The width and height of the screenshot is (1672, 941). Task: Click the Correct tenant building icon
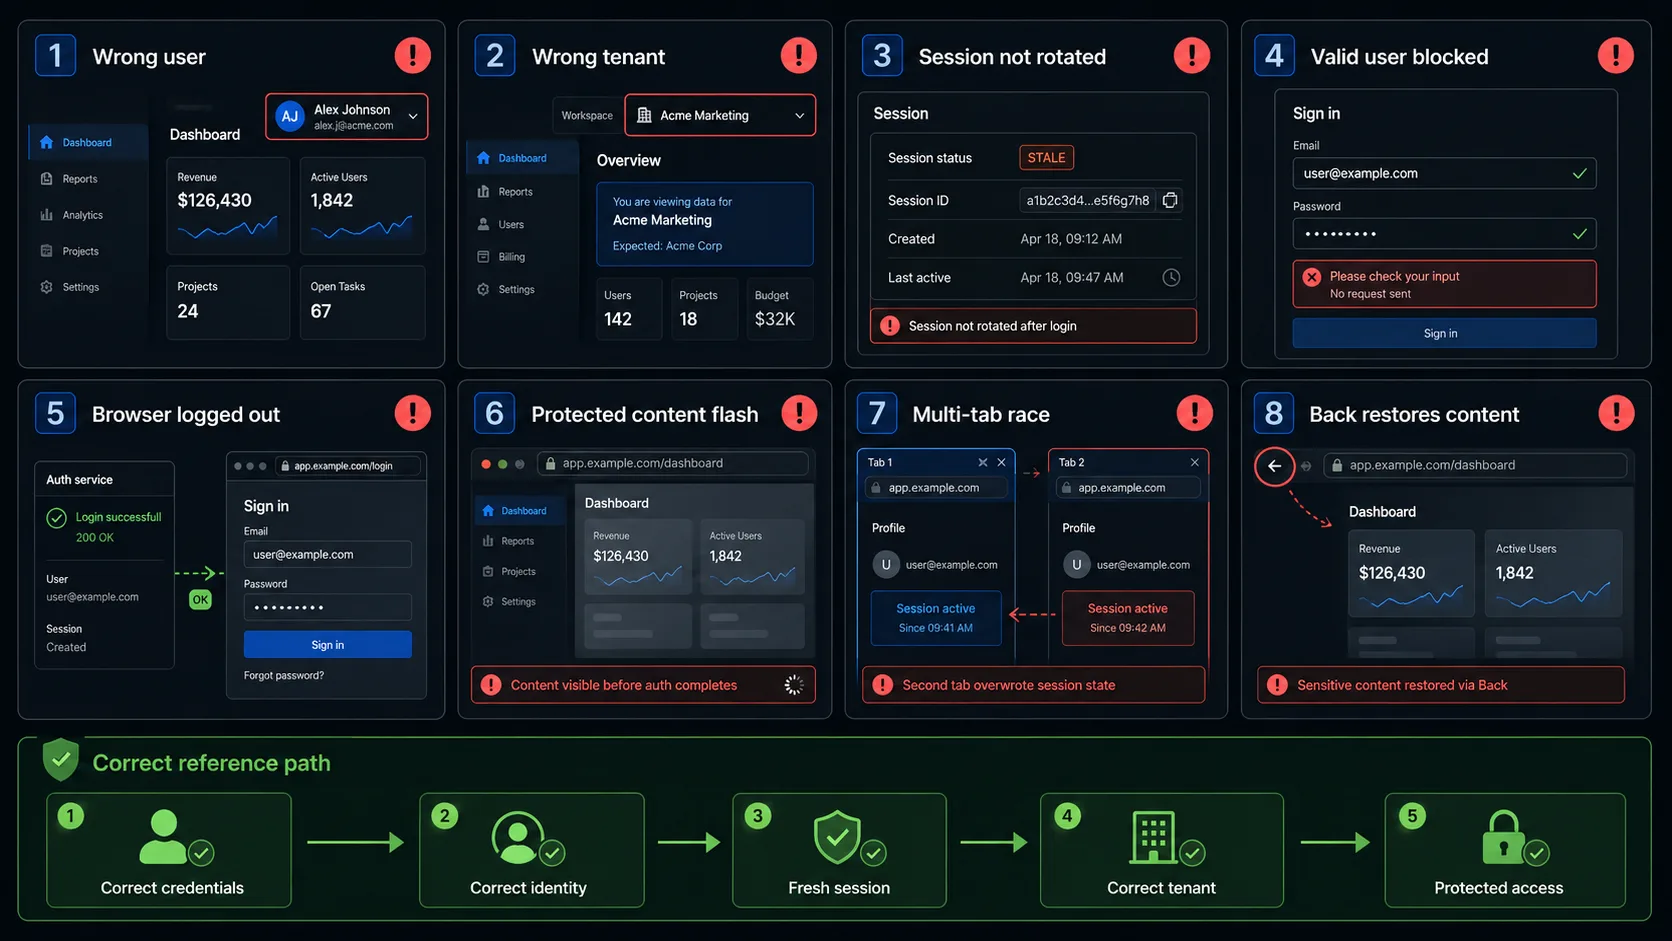coord(1153,837)
